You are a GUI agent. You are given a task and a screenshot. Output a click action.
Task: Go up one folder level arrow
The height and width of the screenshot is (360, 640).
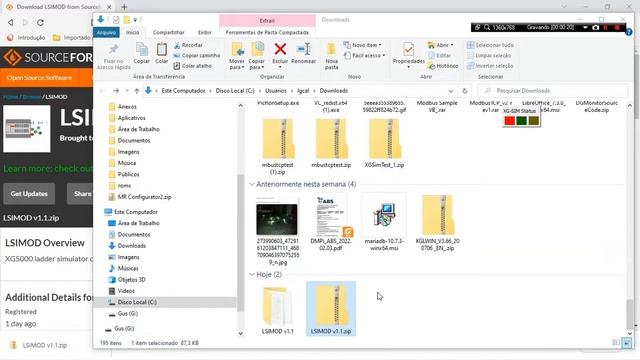click(137, 91)
